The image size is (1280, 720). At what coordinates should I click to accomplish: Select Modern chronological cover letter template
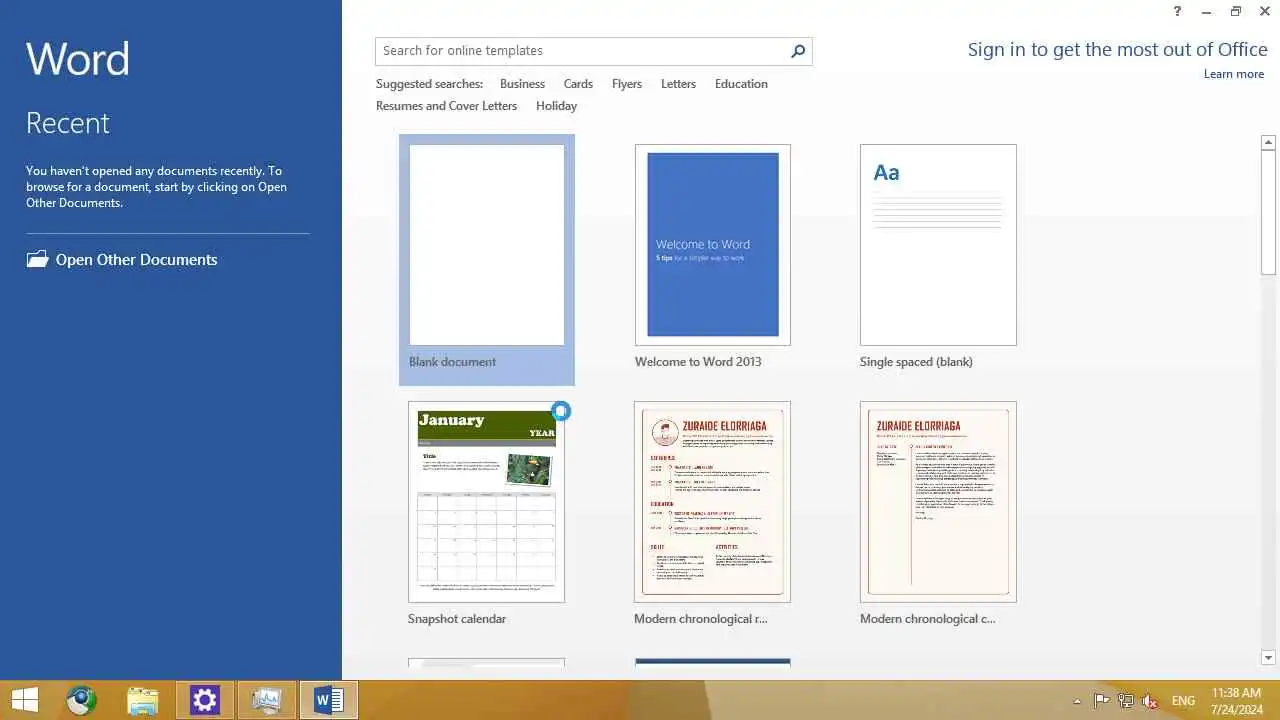click(x=938, y=502)
